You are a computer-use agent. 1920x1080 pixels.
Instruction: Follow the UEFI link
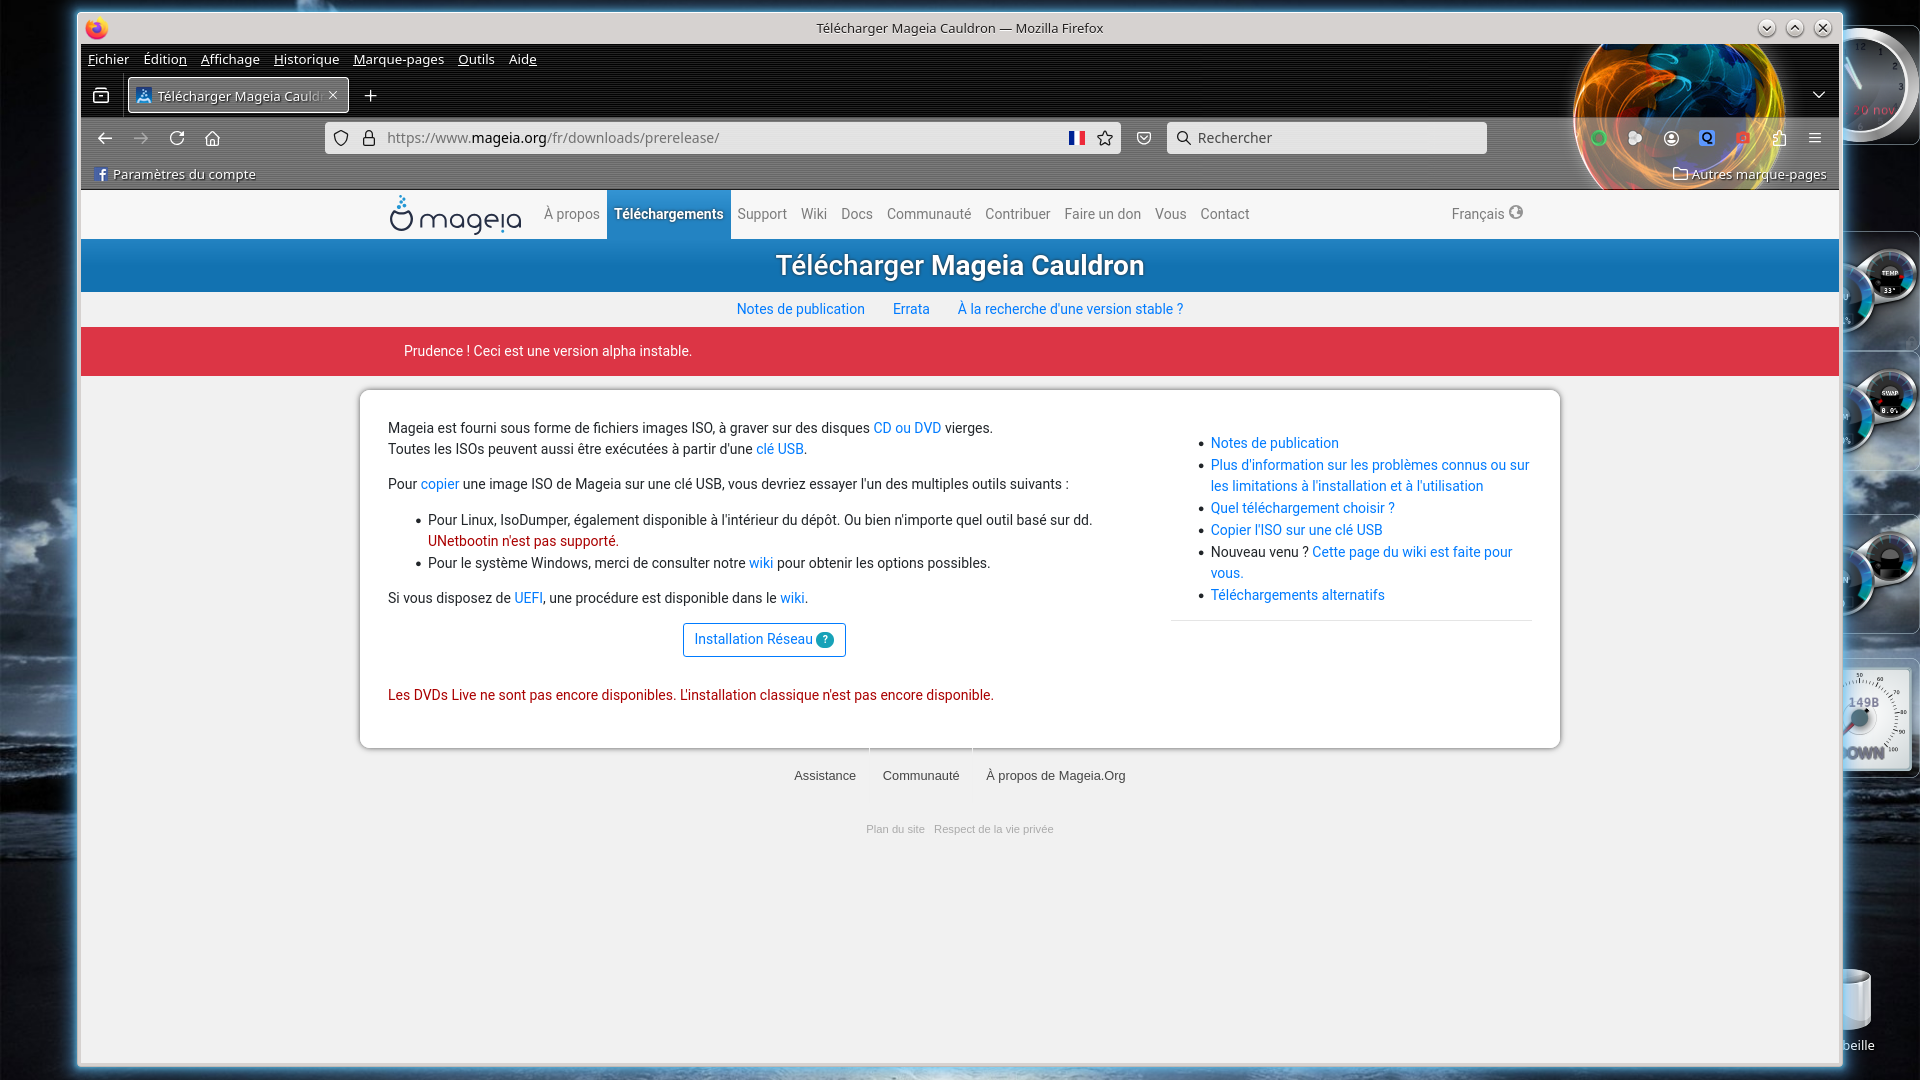pyautogui.click(x=528, y=598)
